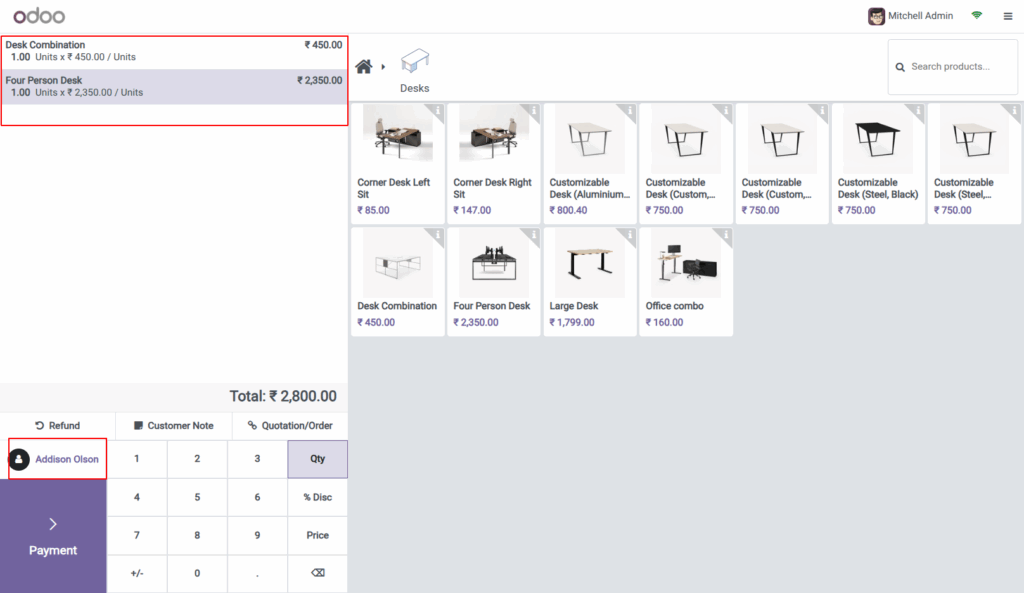Select the Four Person Desk product thumbnail
This screenshot has height=593, width=1024.
tap(493, 263)
